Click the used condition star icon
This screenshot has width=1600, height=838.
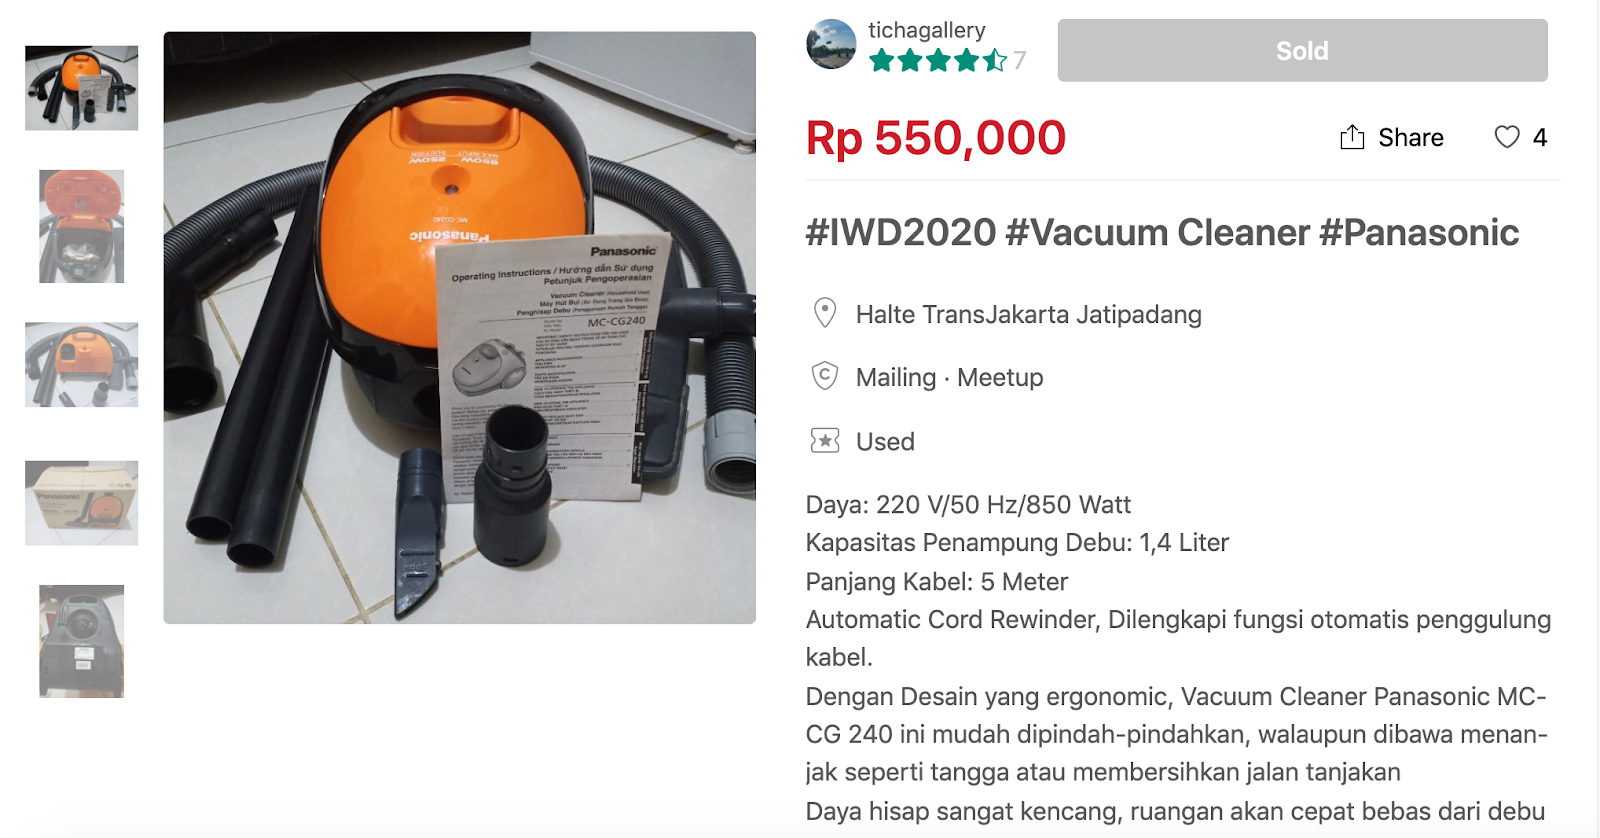(x=825, y=440)
